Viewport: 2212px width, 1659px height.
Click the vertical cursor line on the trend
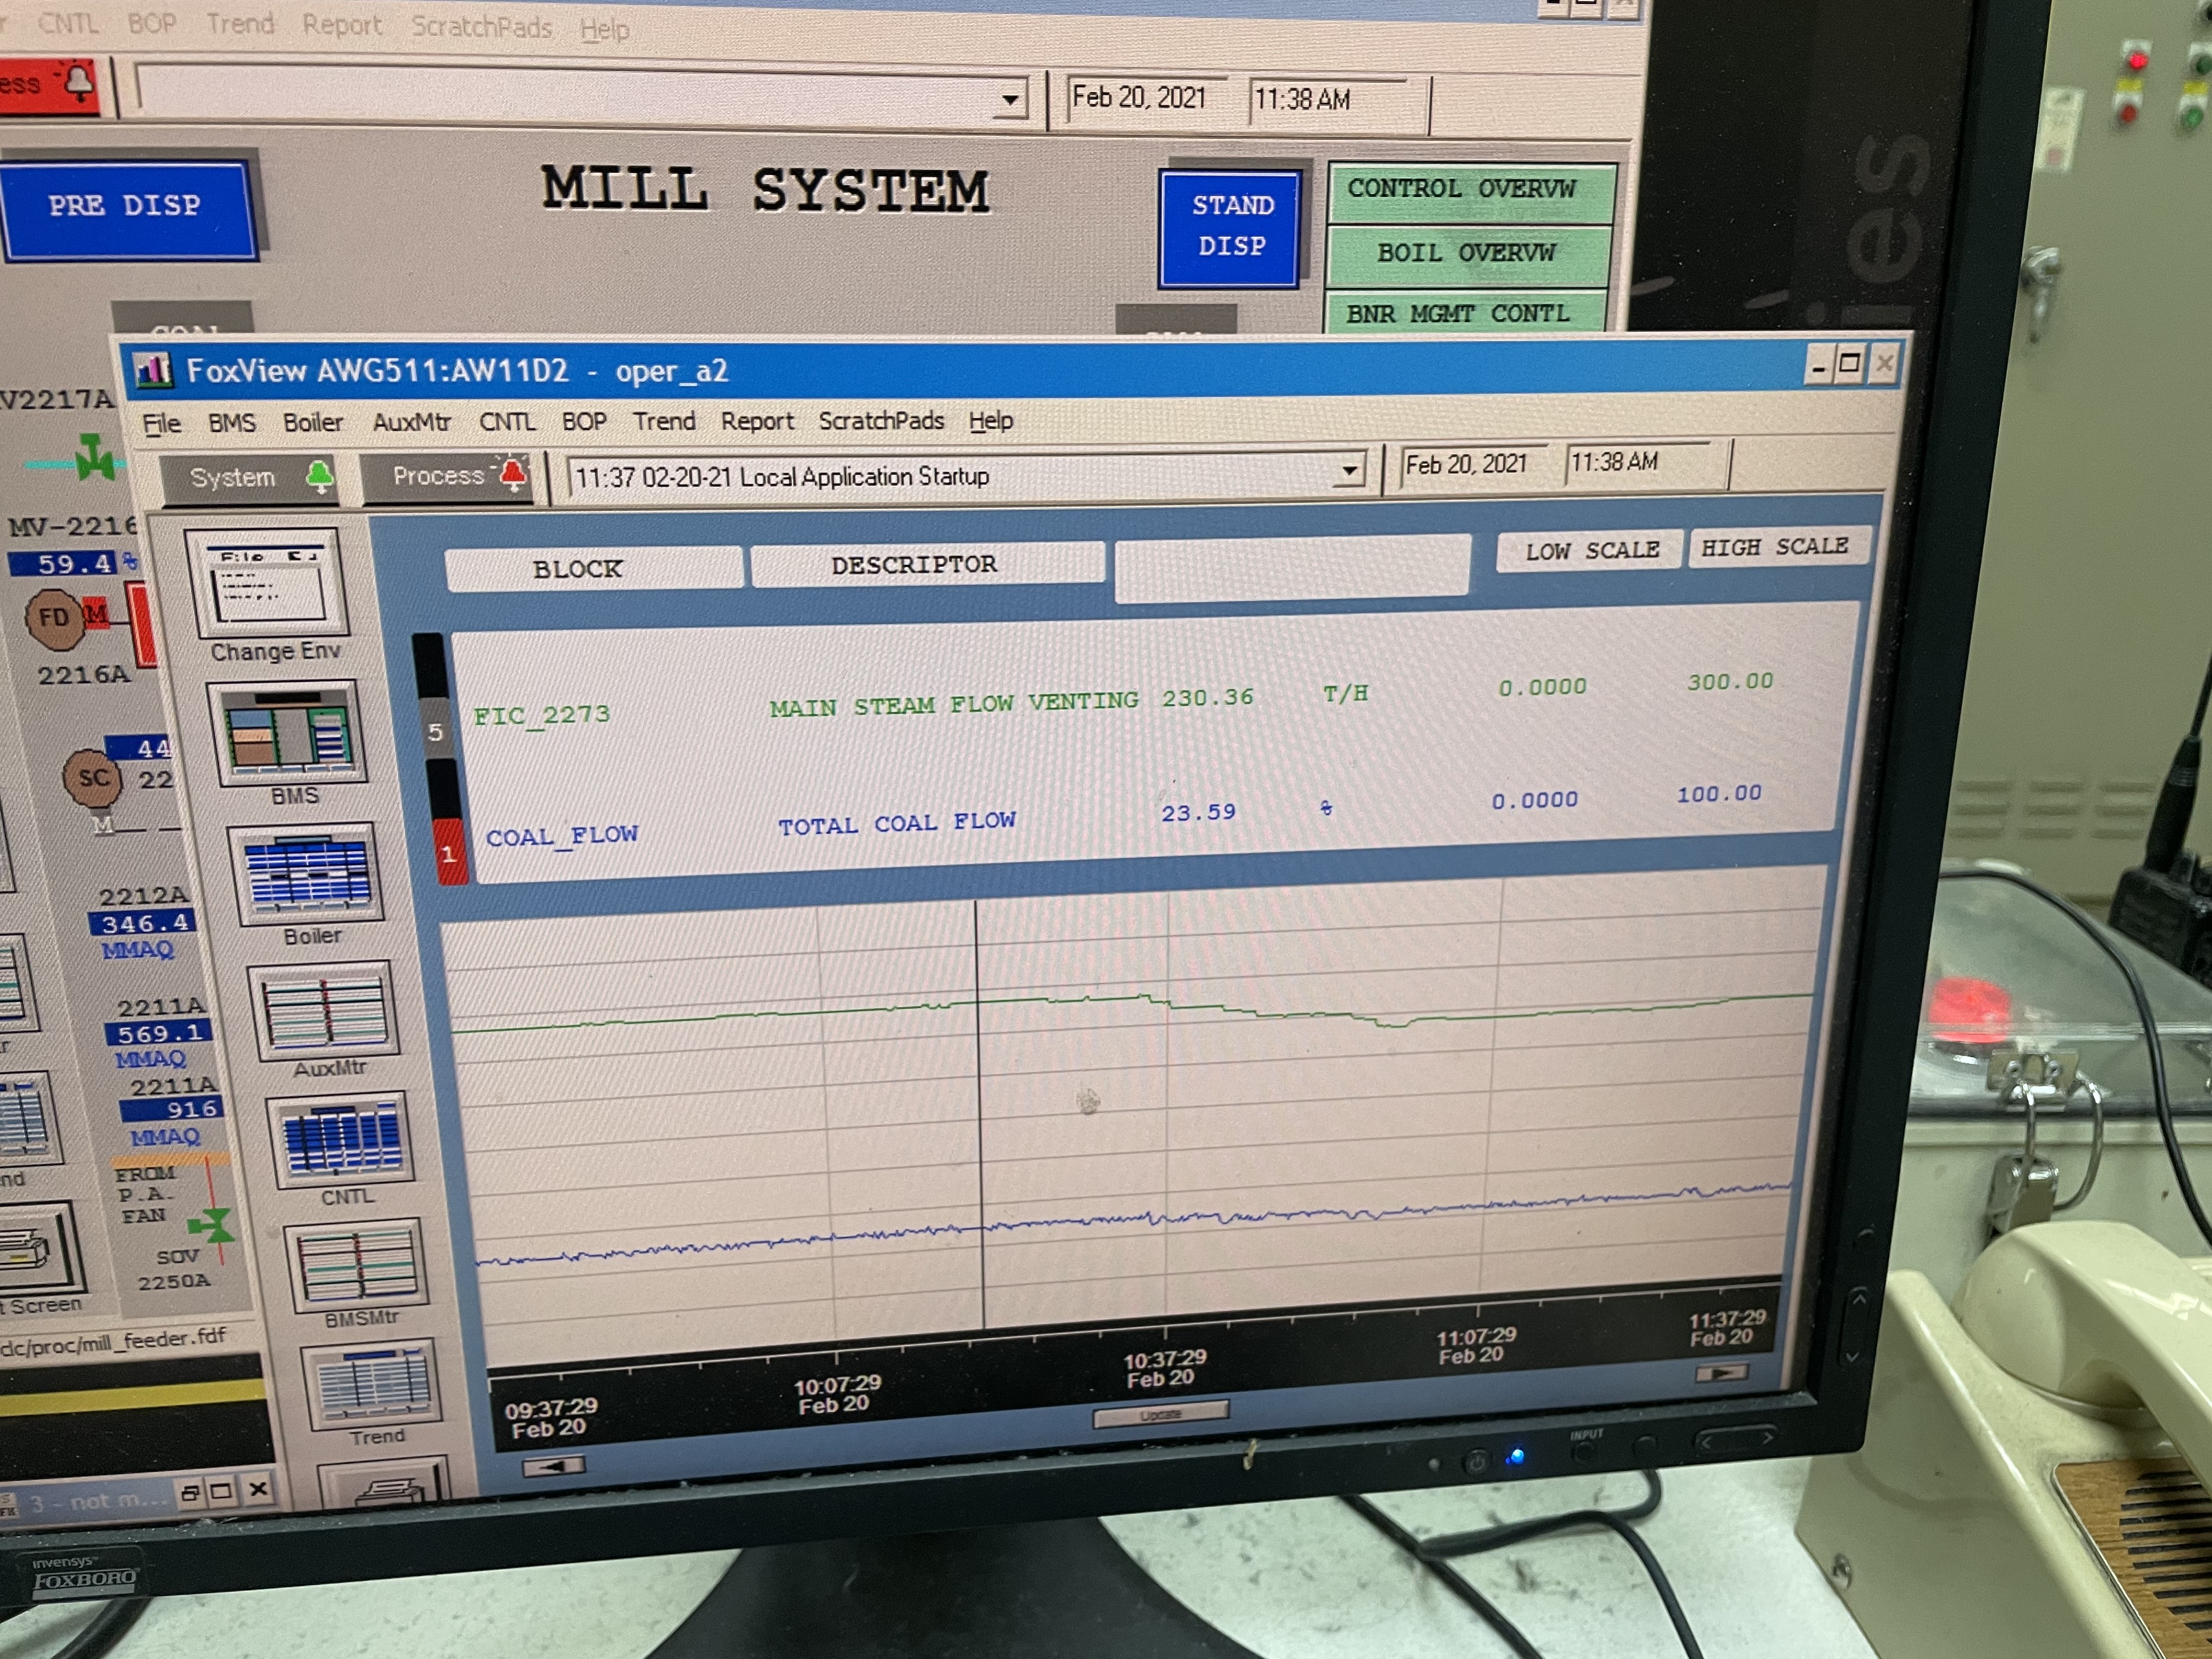click(x=979, y=1114)
